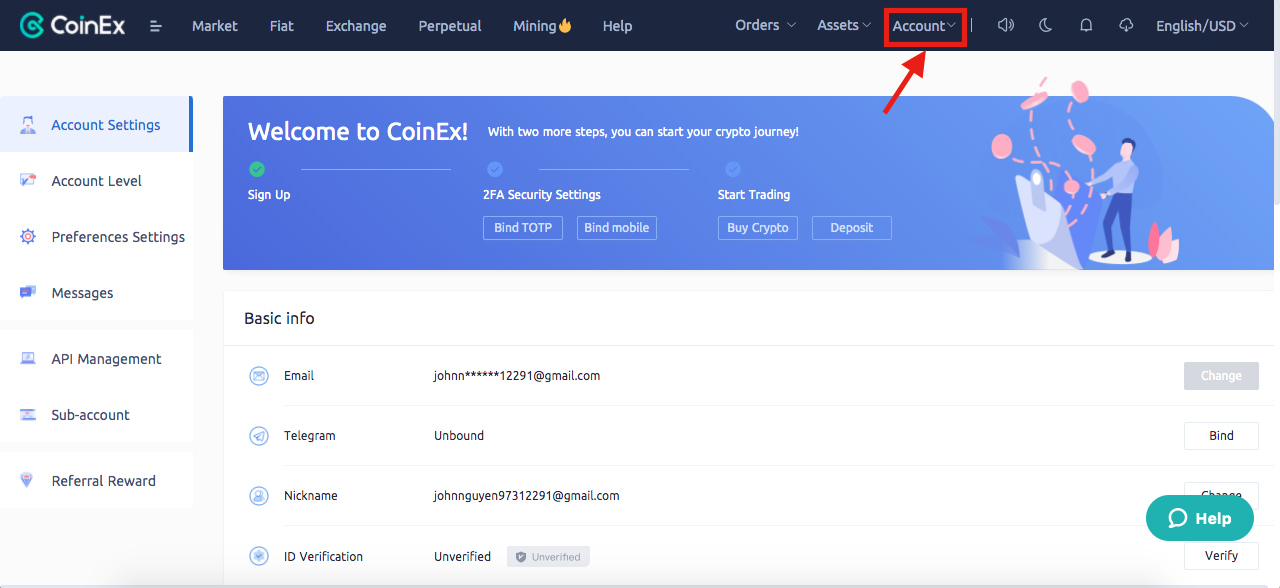Click the API Management icon
The height and width of the screenshot is (588, 1280).
click(28, 358)
